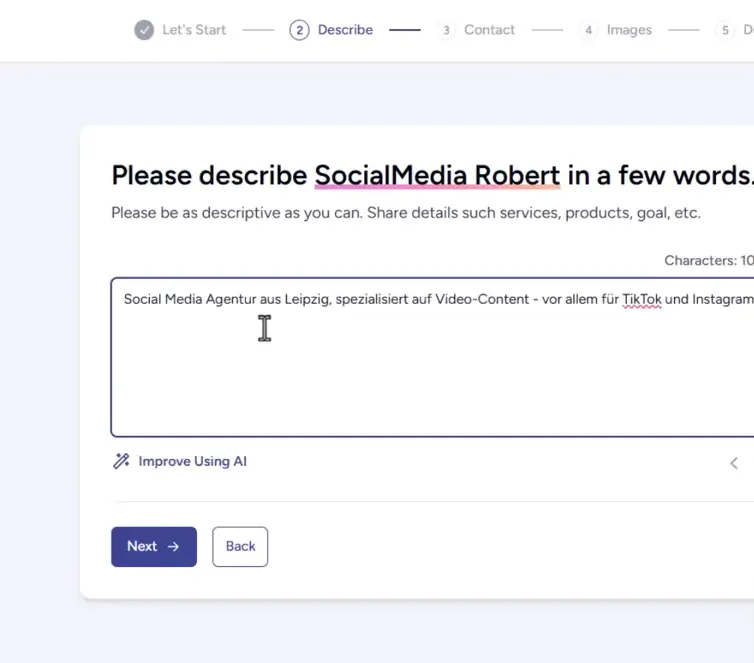The width and height of the screenshot is (754, 663).
Task: Select the Describe step label
Action: point(345,30)
